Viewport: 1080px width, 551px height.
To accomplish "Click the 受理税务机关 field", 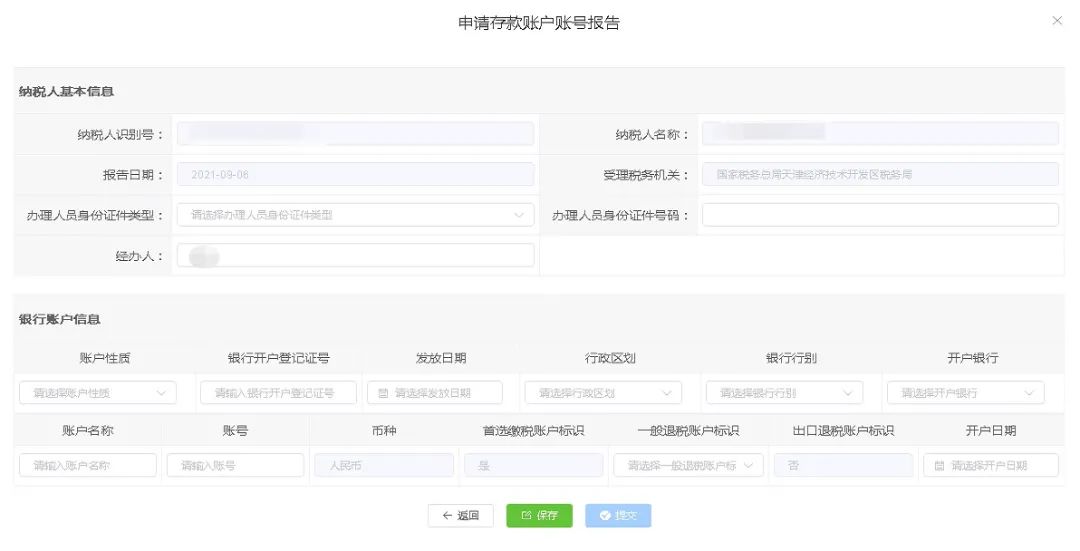I will [x=880, y=174].
